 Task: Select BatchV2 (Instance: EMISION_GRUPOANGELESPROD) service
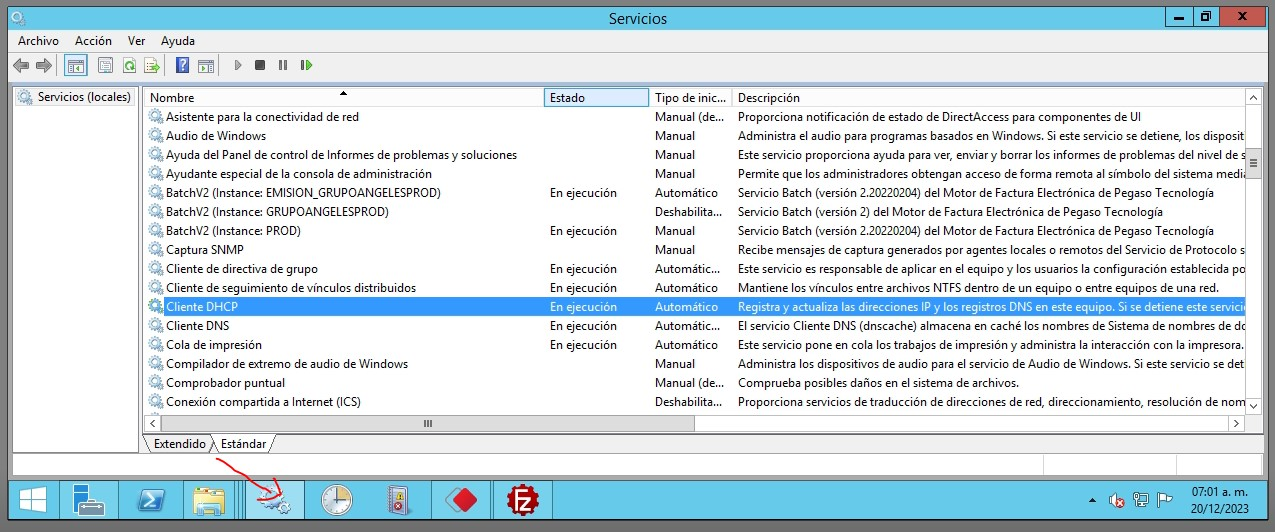point(303,193)
